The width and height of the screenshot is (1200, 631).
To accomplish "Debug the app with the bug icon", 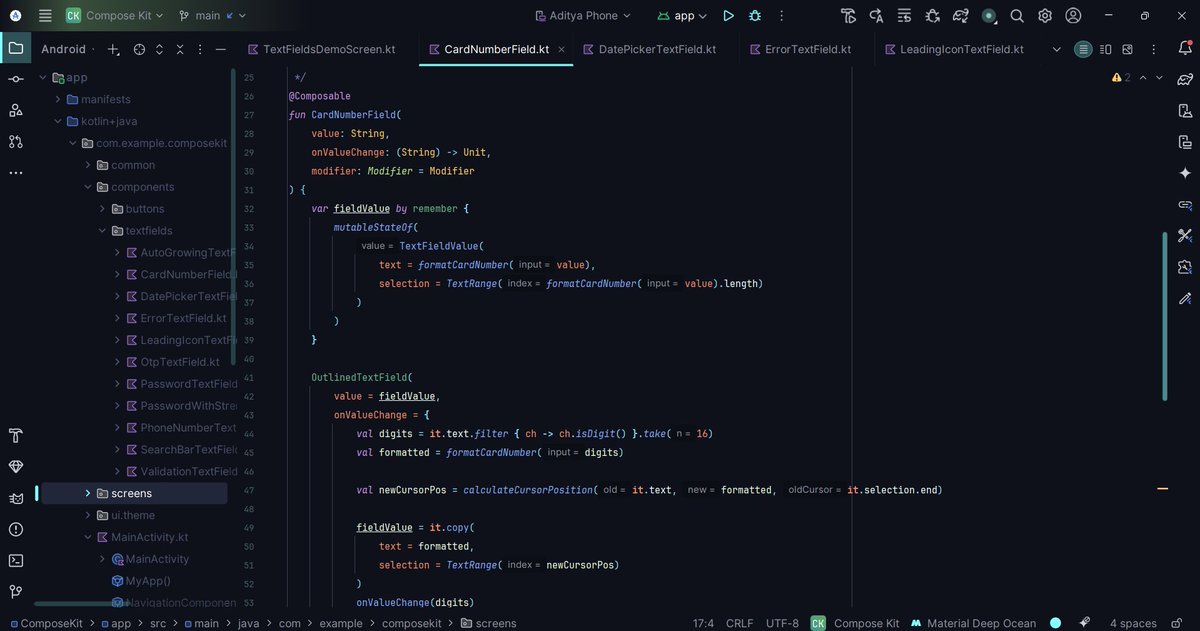I will tap(755, 16).
